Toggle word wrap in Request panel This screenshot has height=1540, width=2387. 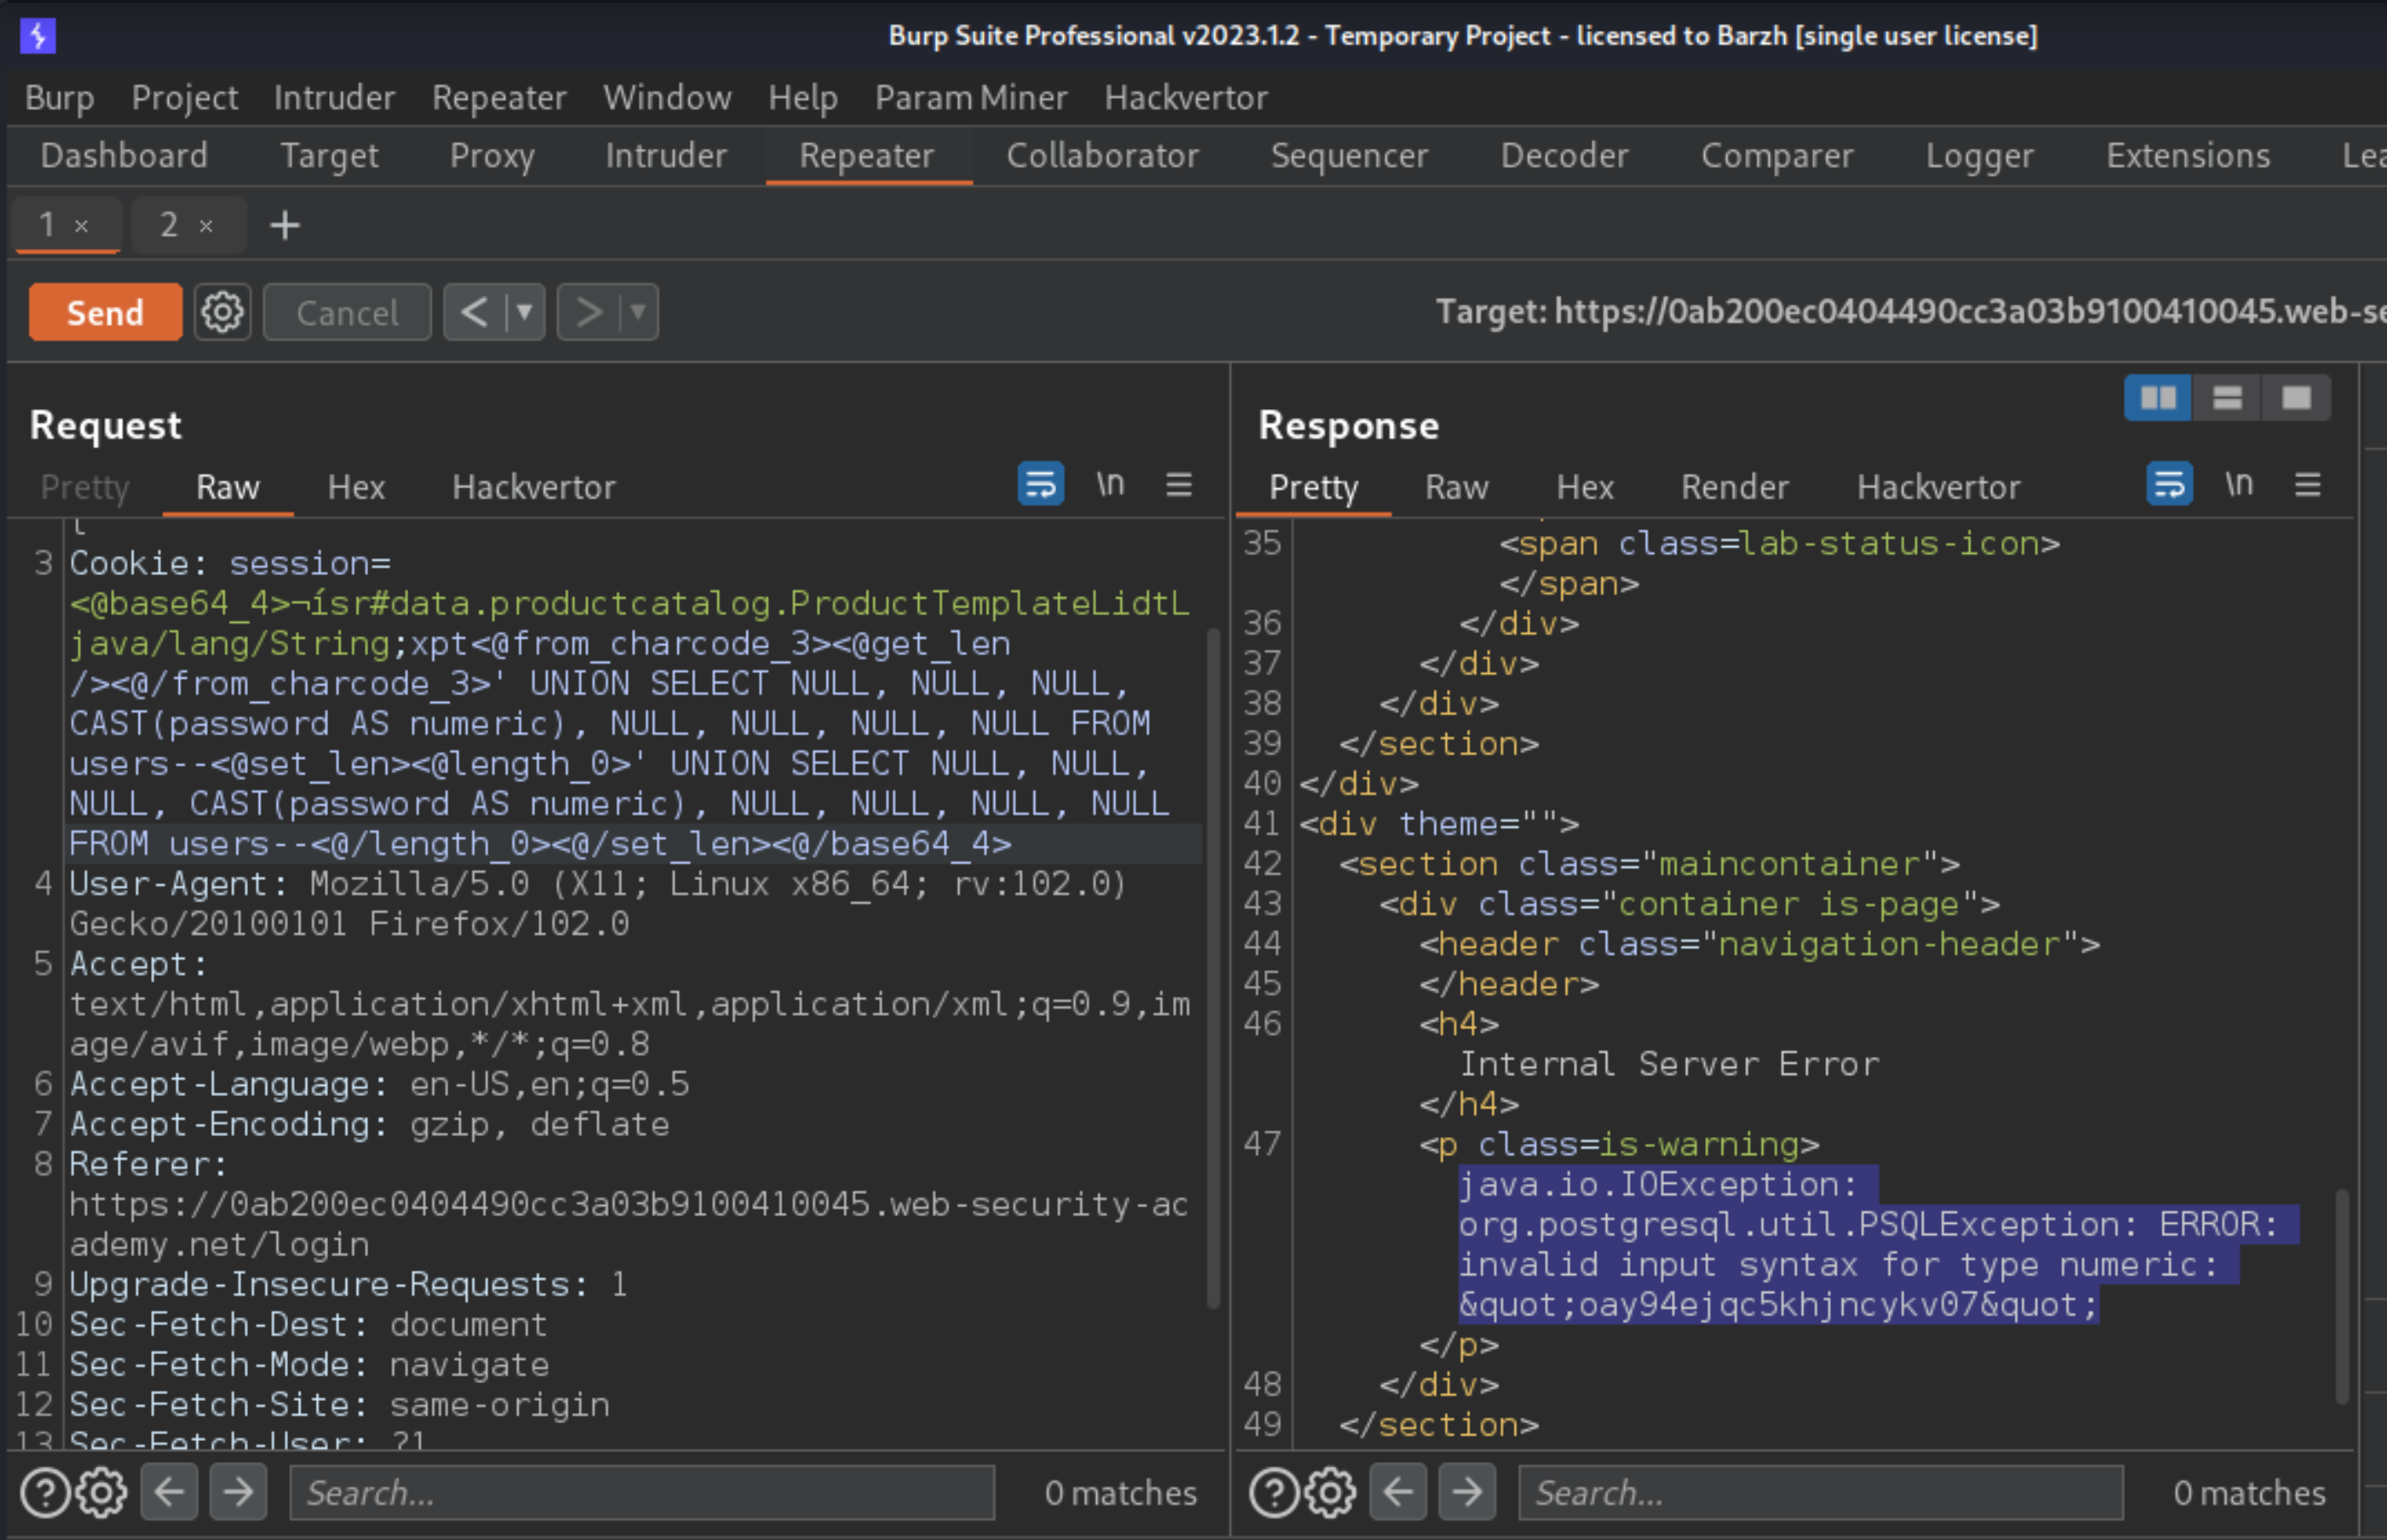pyautogui.click(x=1040, y=484)
